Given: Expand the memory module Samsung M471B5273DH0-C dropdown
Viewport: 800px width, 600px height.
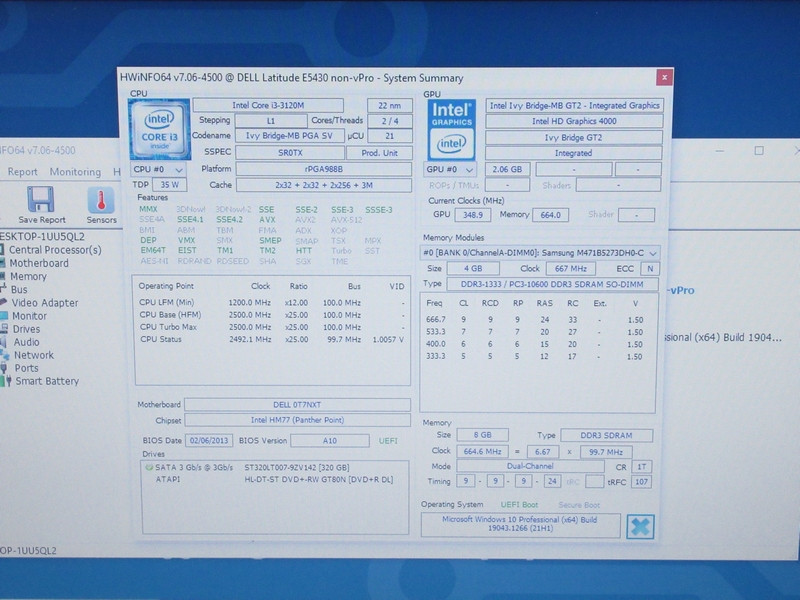Looking at the screenshot, I should click(540, 253).
